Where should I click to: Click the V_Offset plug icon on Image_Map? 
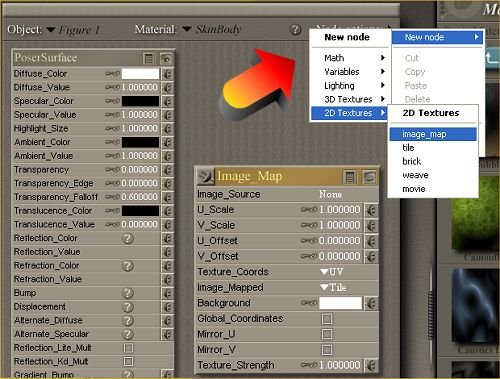coord(371,257)
